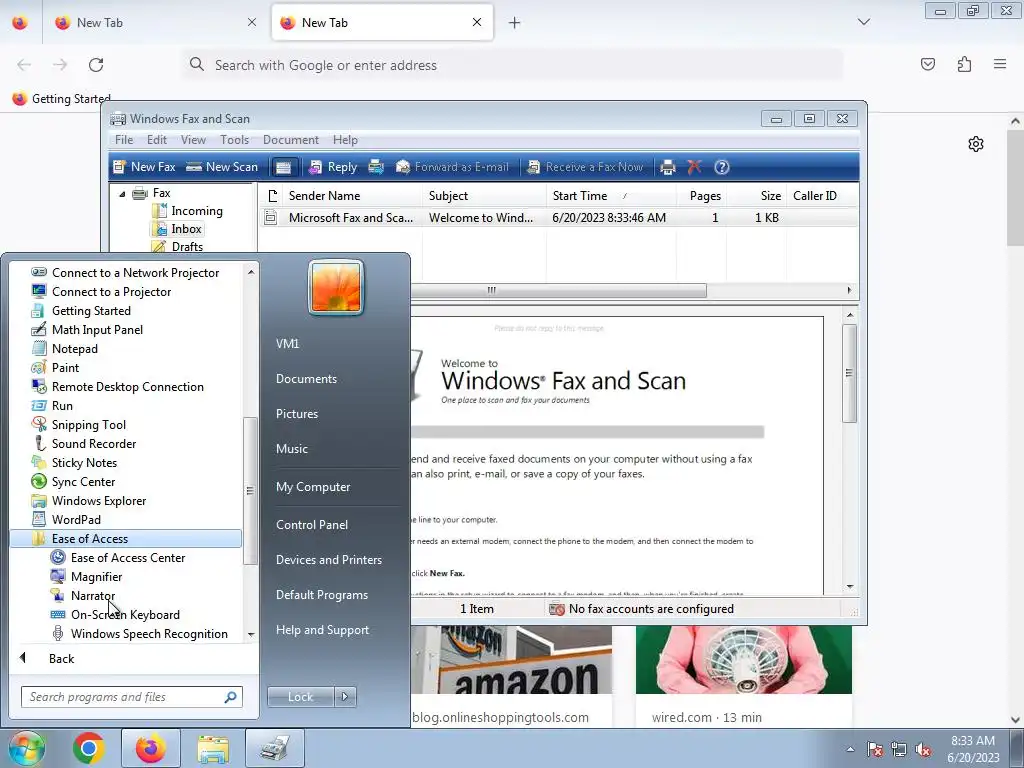Open File menu in Fax and Scan
Image resolution: width=1024 pixels, height=768 pixels.
124,140
